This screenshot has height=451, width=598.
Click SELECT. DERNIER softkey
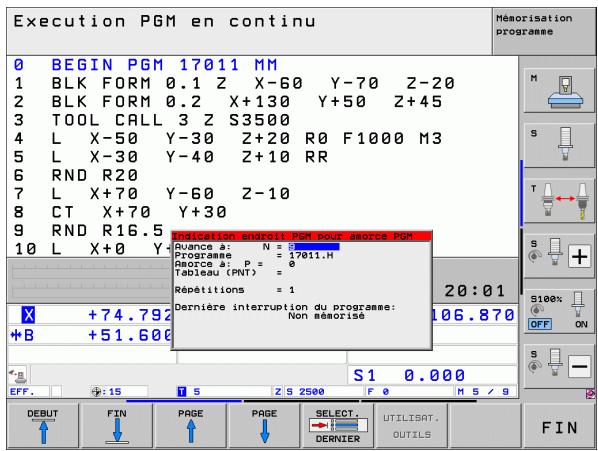tap(338, 426)
